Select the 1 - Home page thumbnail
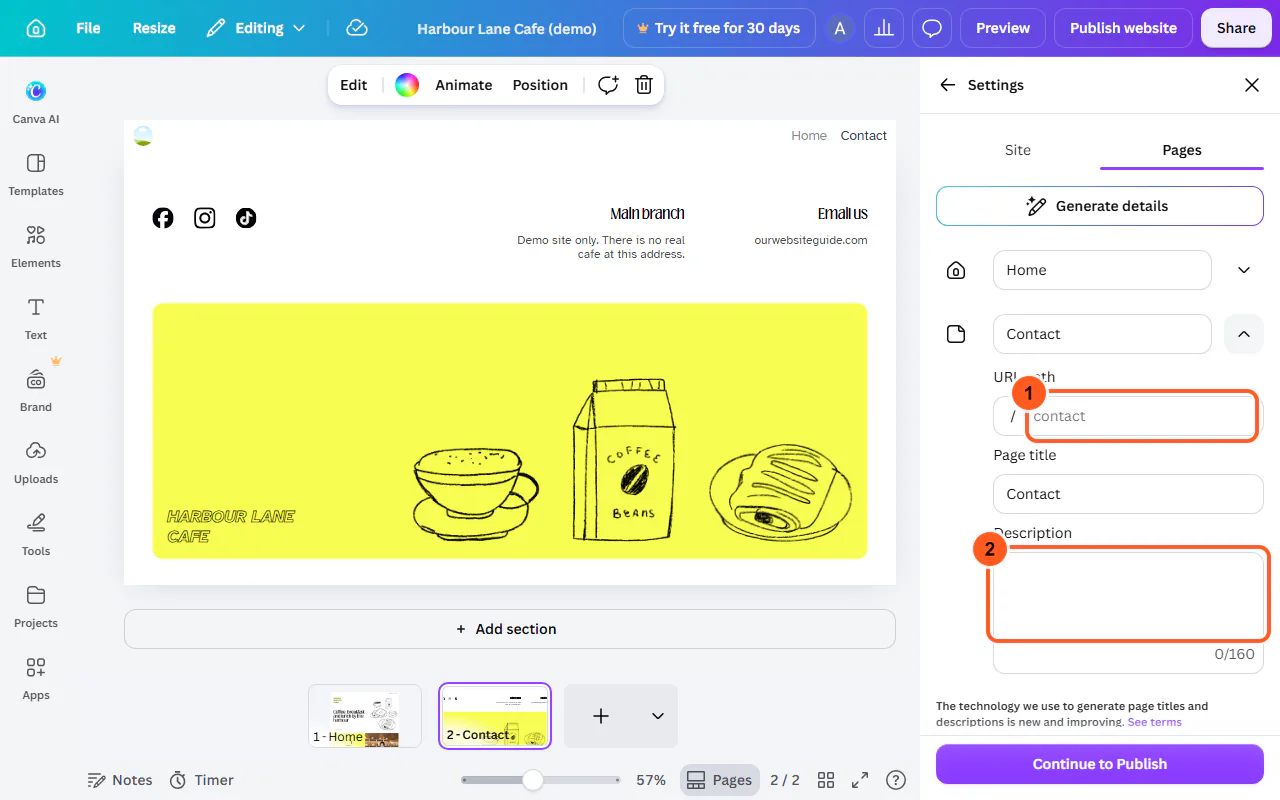This screenshot has width=1280, height=800. (x=365, y=716)
